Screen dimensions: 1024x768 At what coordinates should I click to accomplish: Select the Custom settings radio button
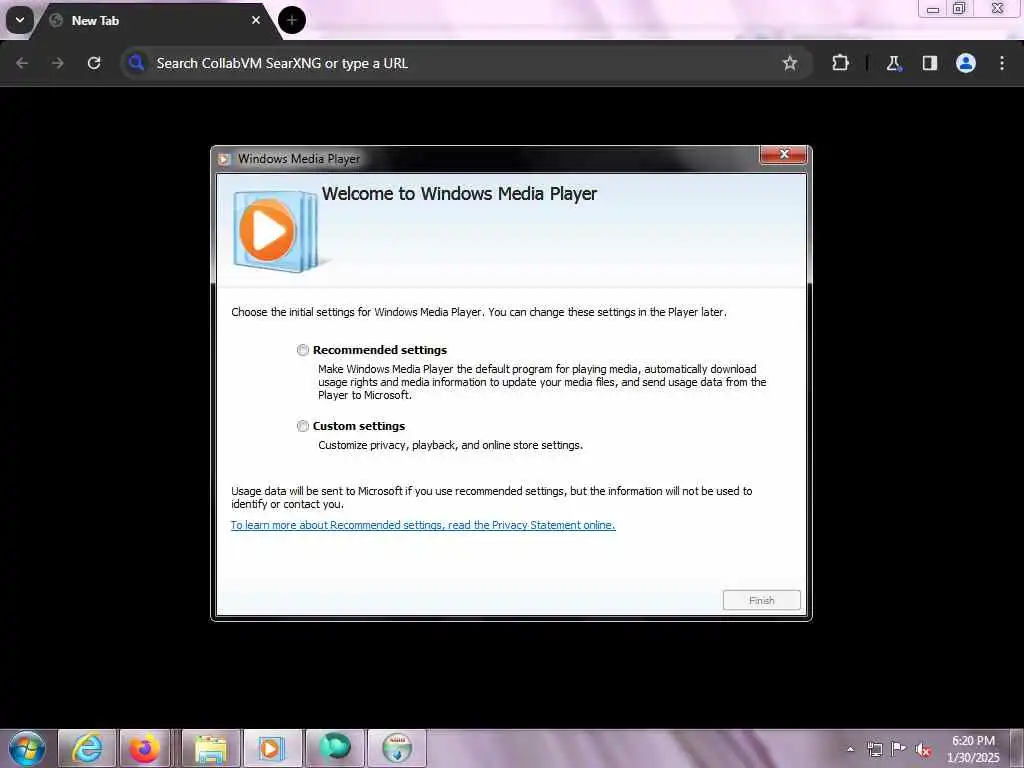303,426
